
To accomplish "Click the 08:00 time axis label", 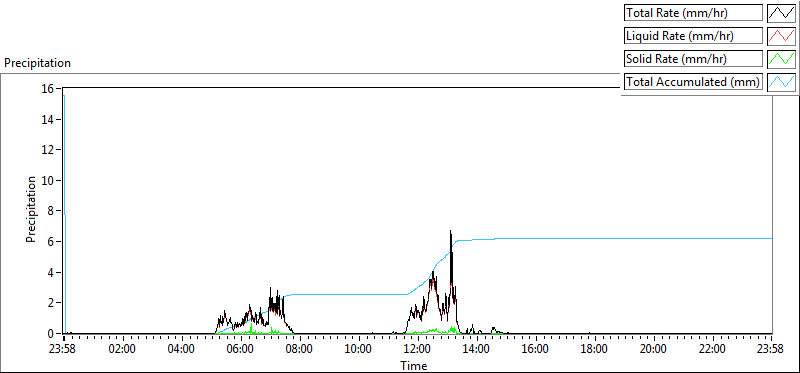I will pyautogui.click(x=299, y=350).
